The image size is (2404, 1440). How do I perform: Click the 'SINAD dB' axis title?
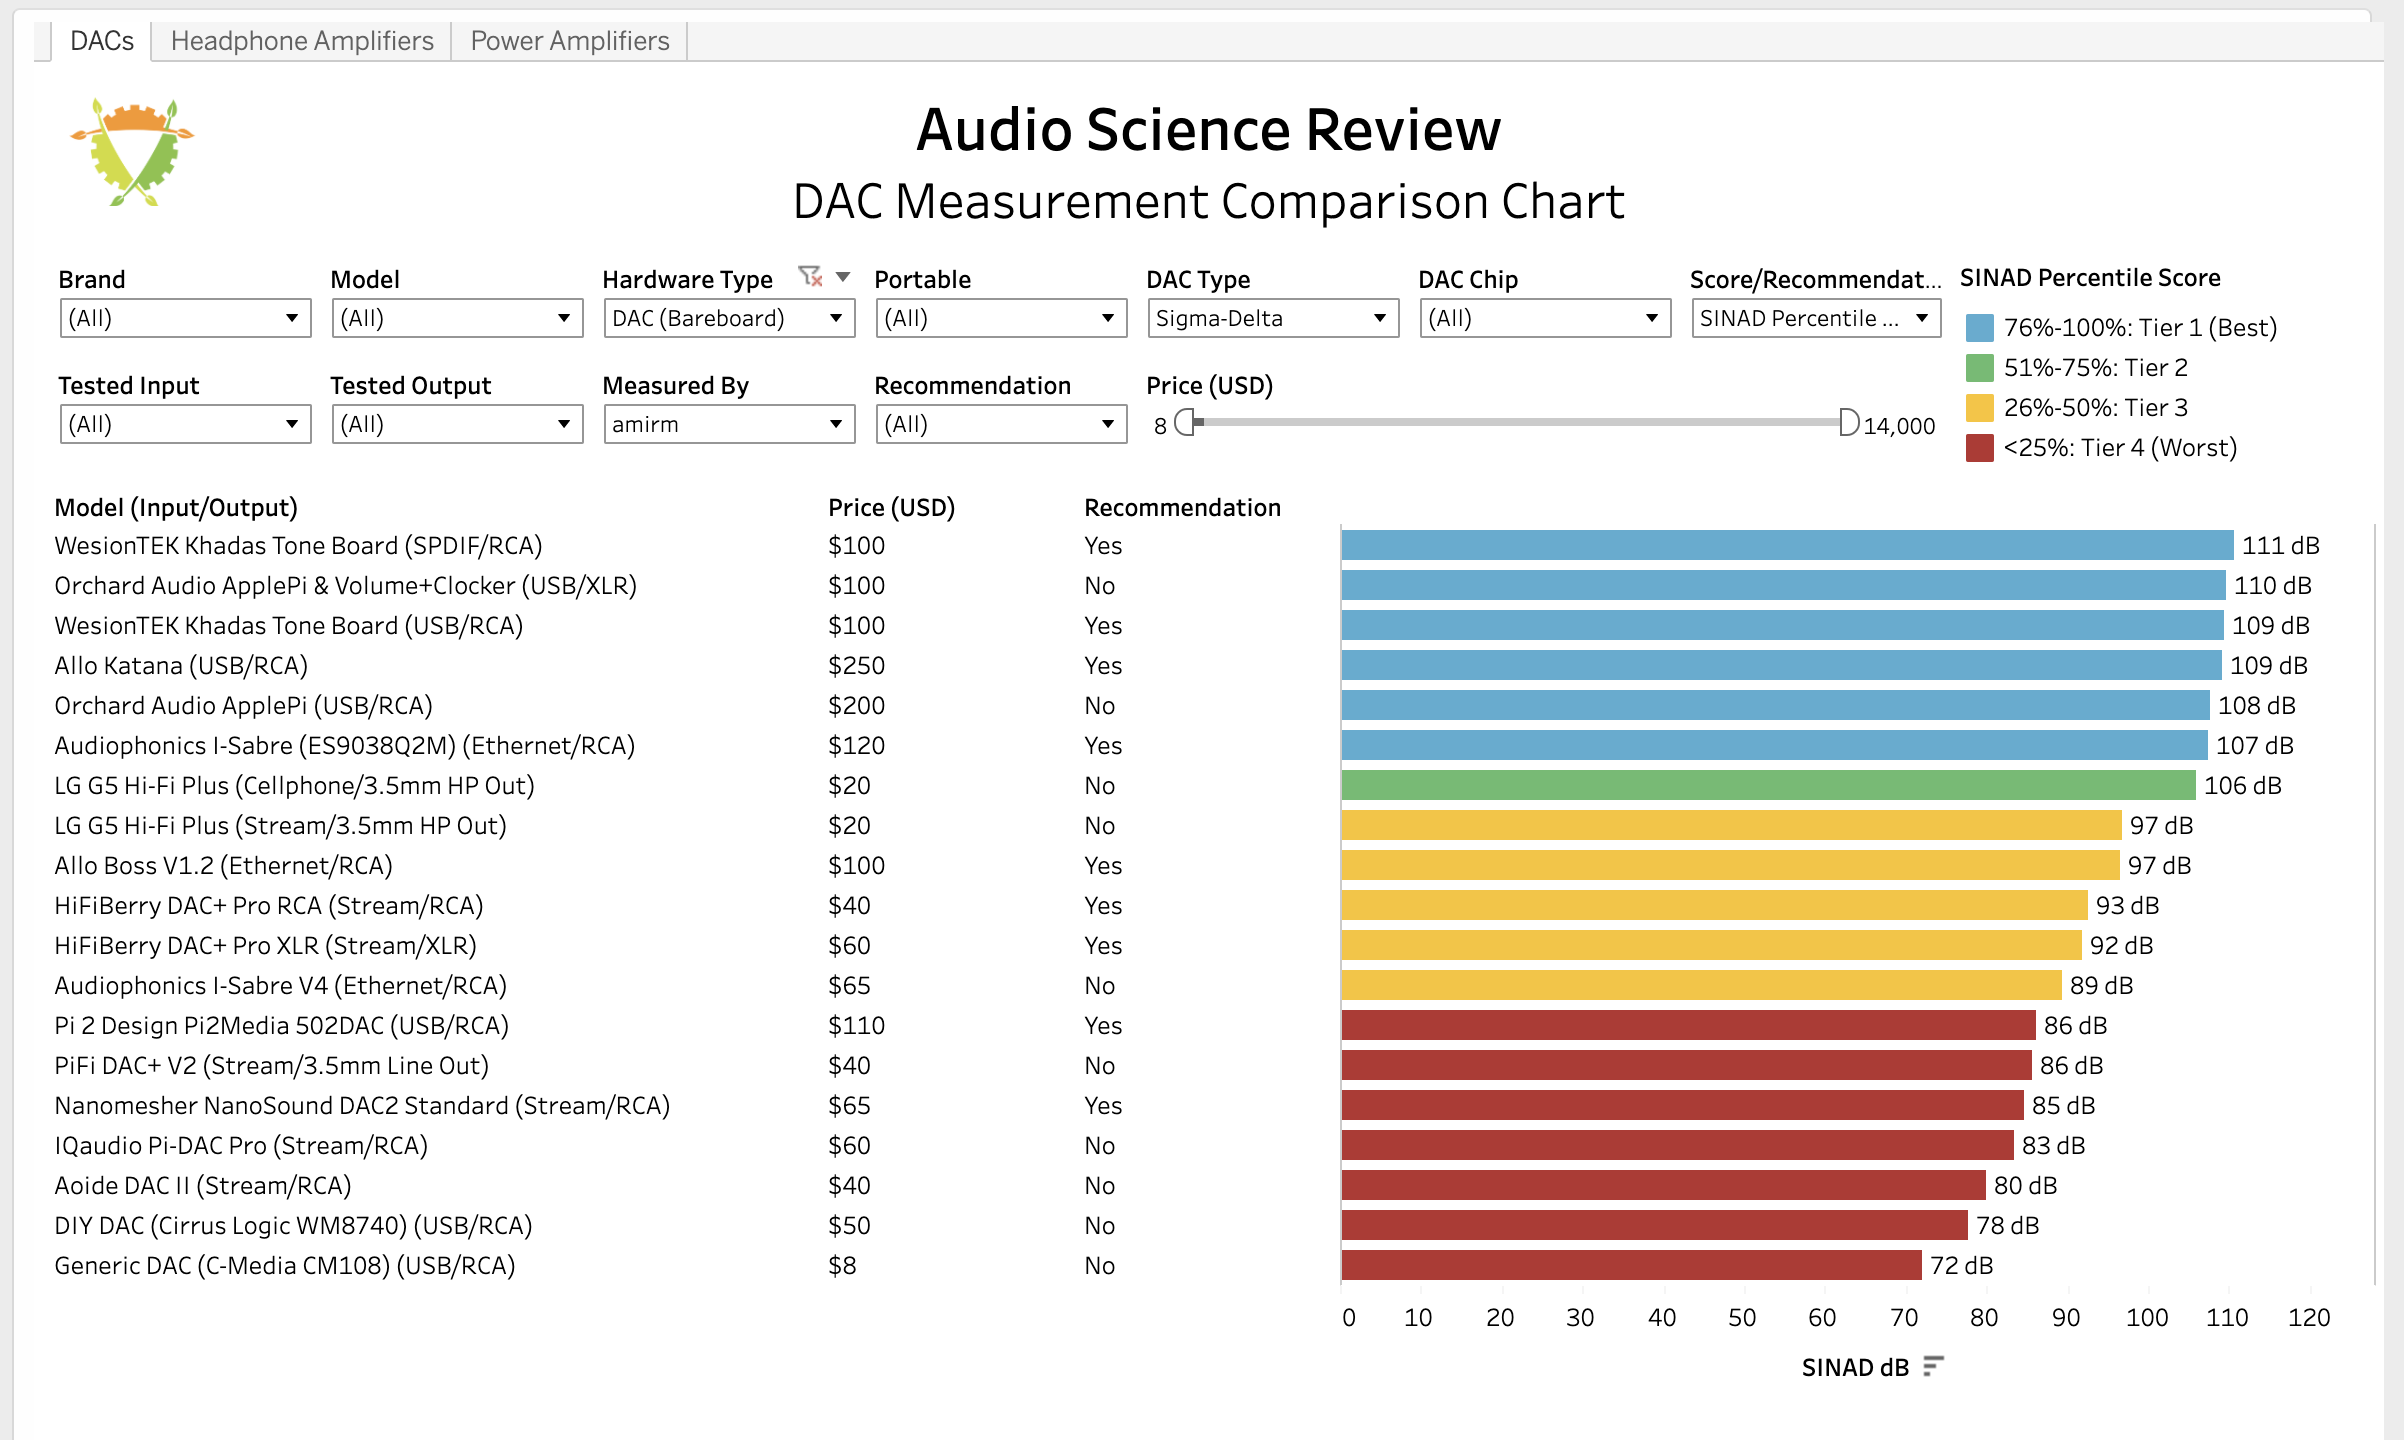pyautogui.click(x=1855, y=1367)
